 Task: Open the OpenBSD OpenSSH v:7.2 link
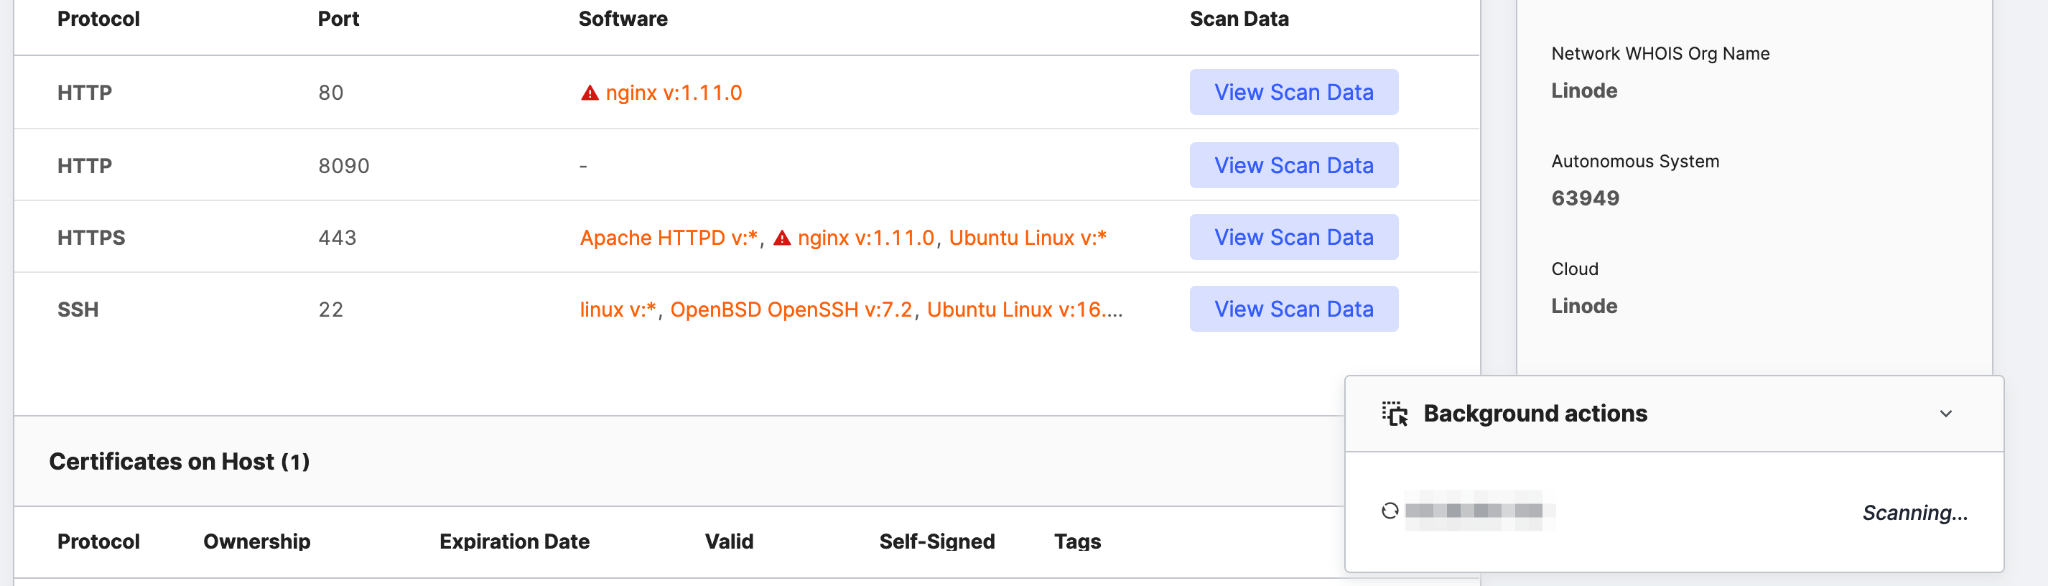(791, 310)
